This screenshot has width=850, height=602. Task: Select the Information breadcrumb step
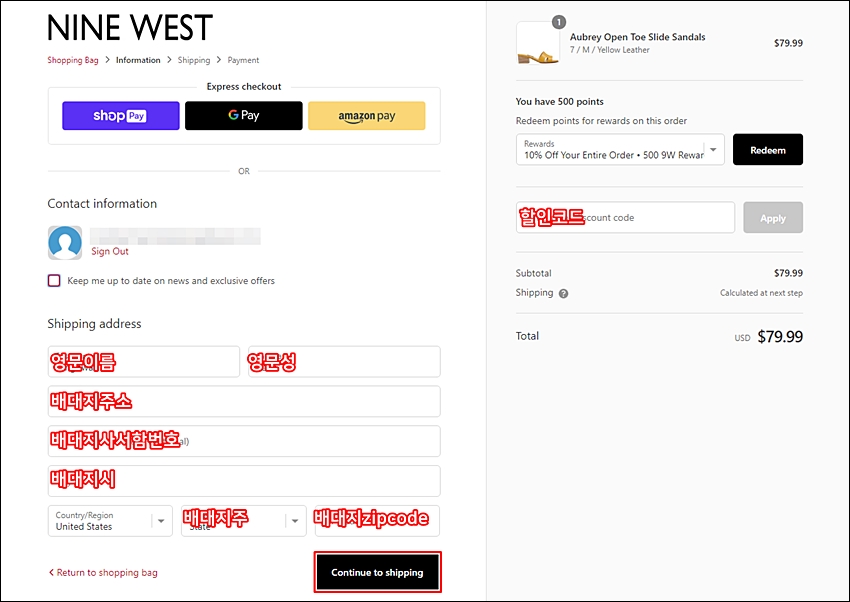tap(138, 60)
